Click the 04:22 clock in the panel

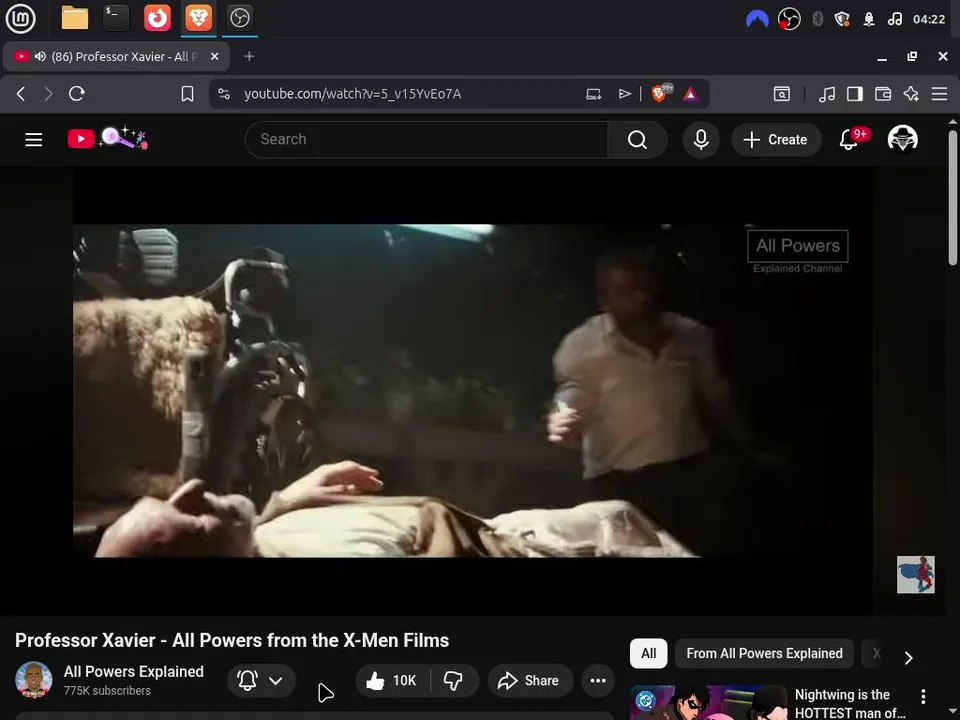point(929,19)
